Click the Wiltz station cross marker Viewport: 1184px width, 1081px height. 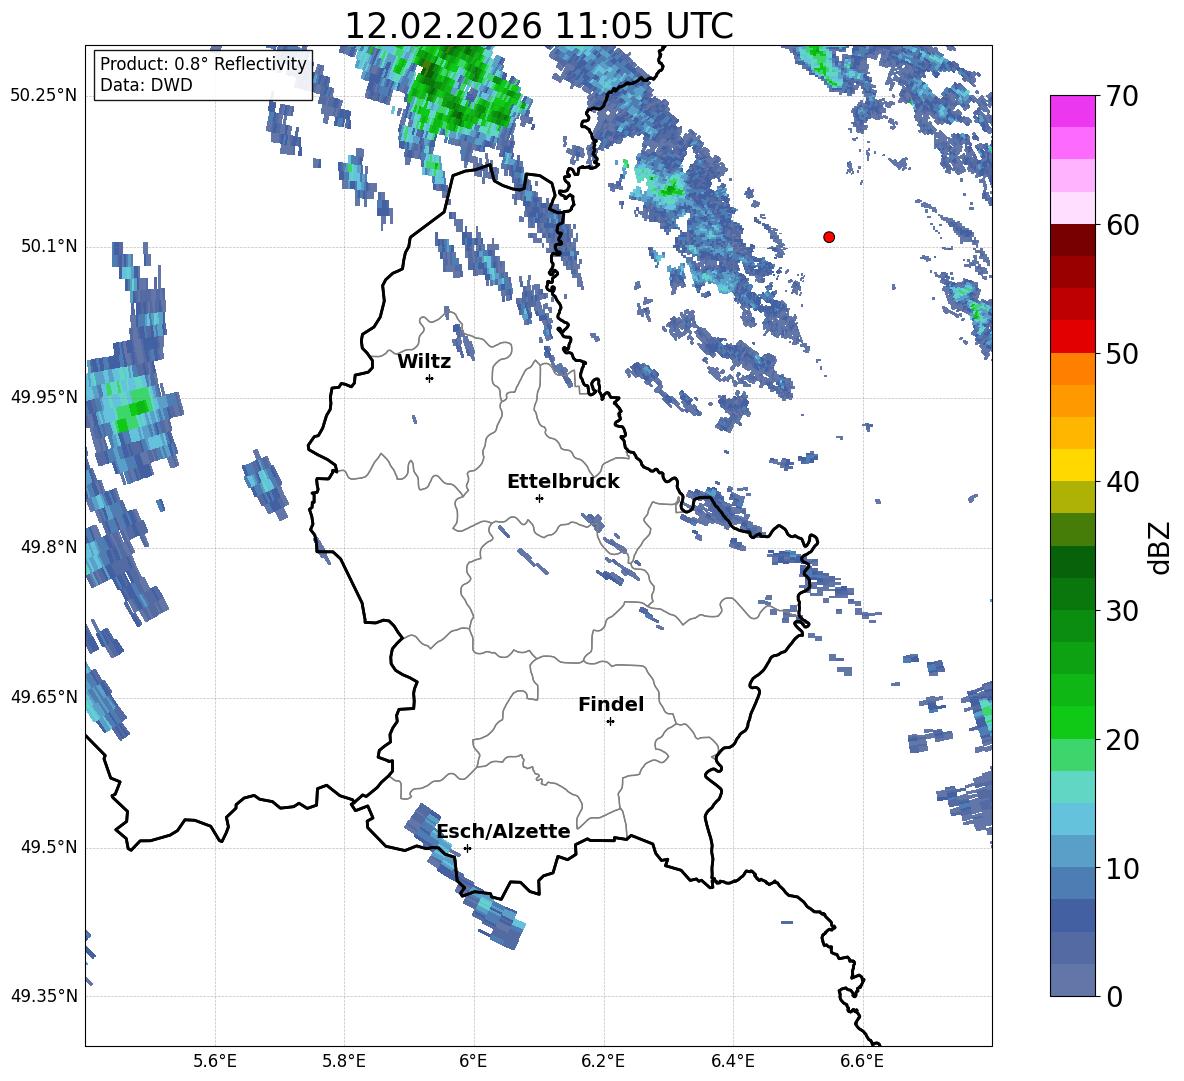430,378
